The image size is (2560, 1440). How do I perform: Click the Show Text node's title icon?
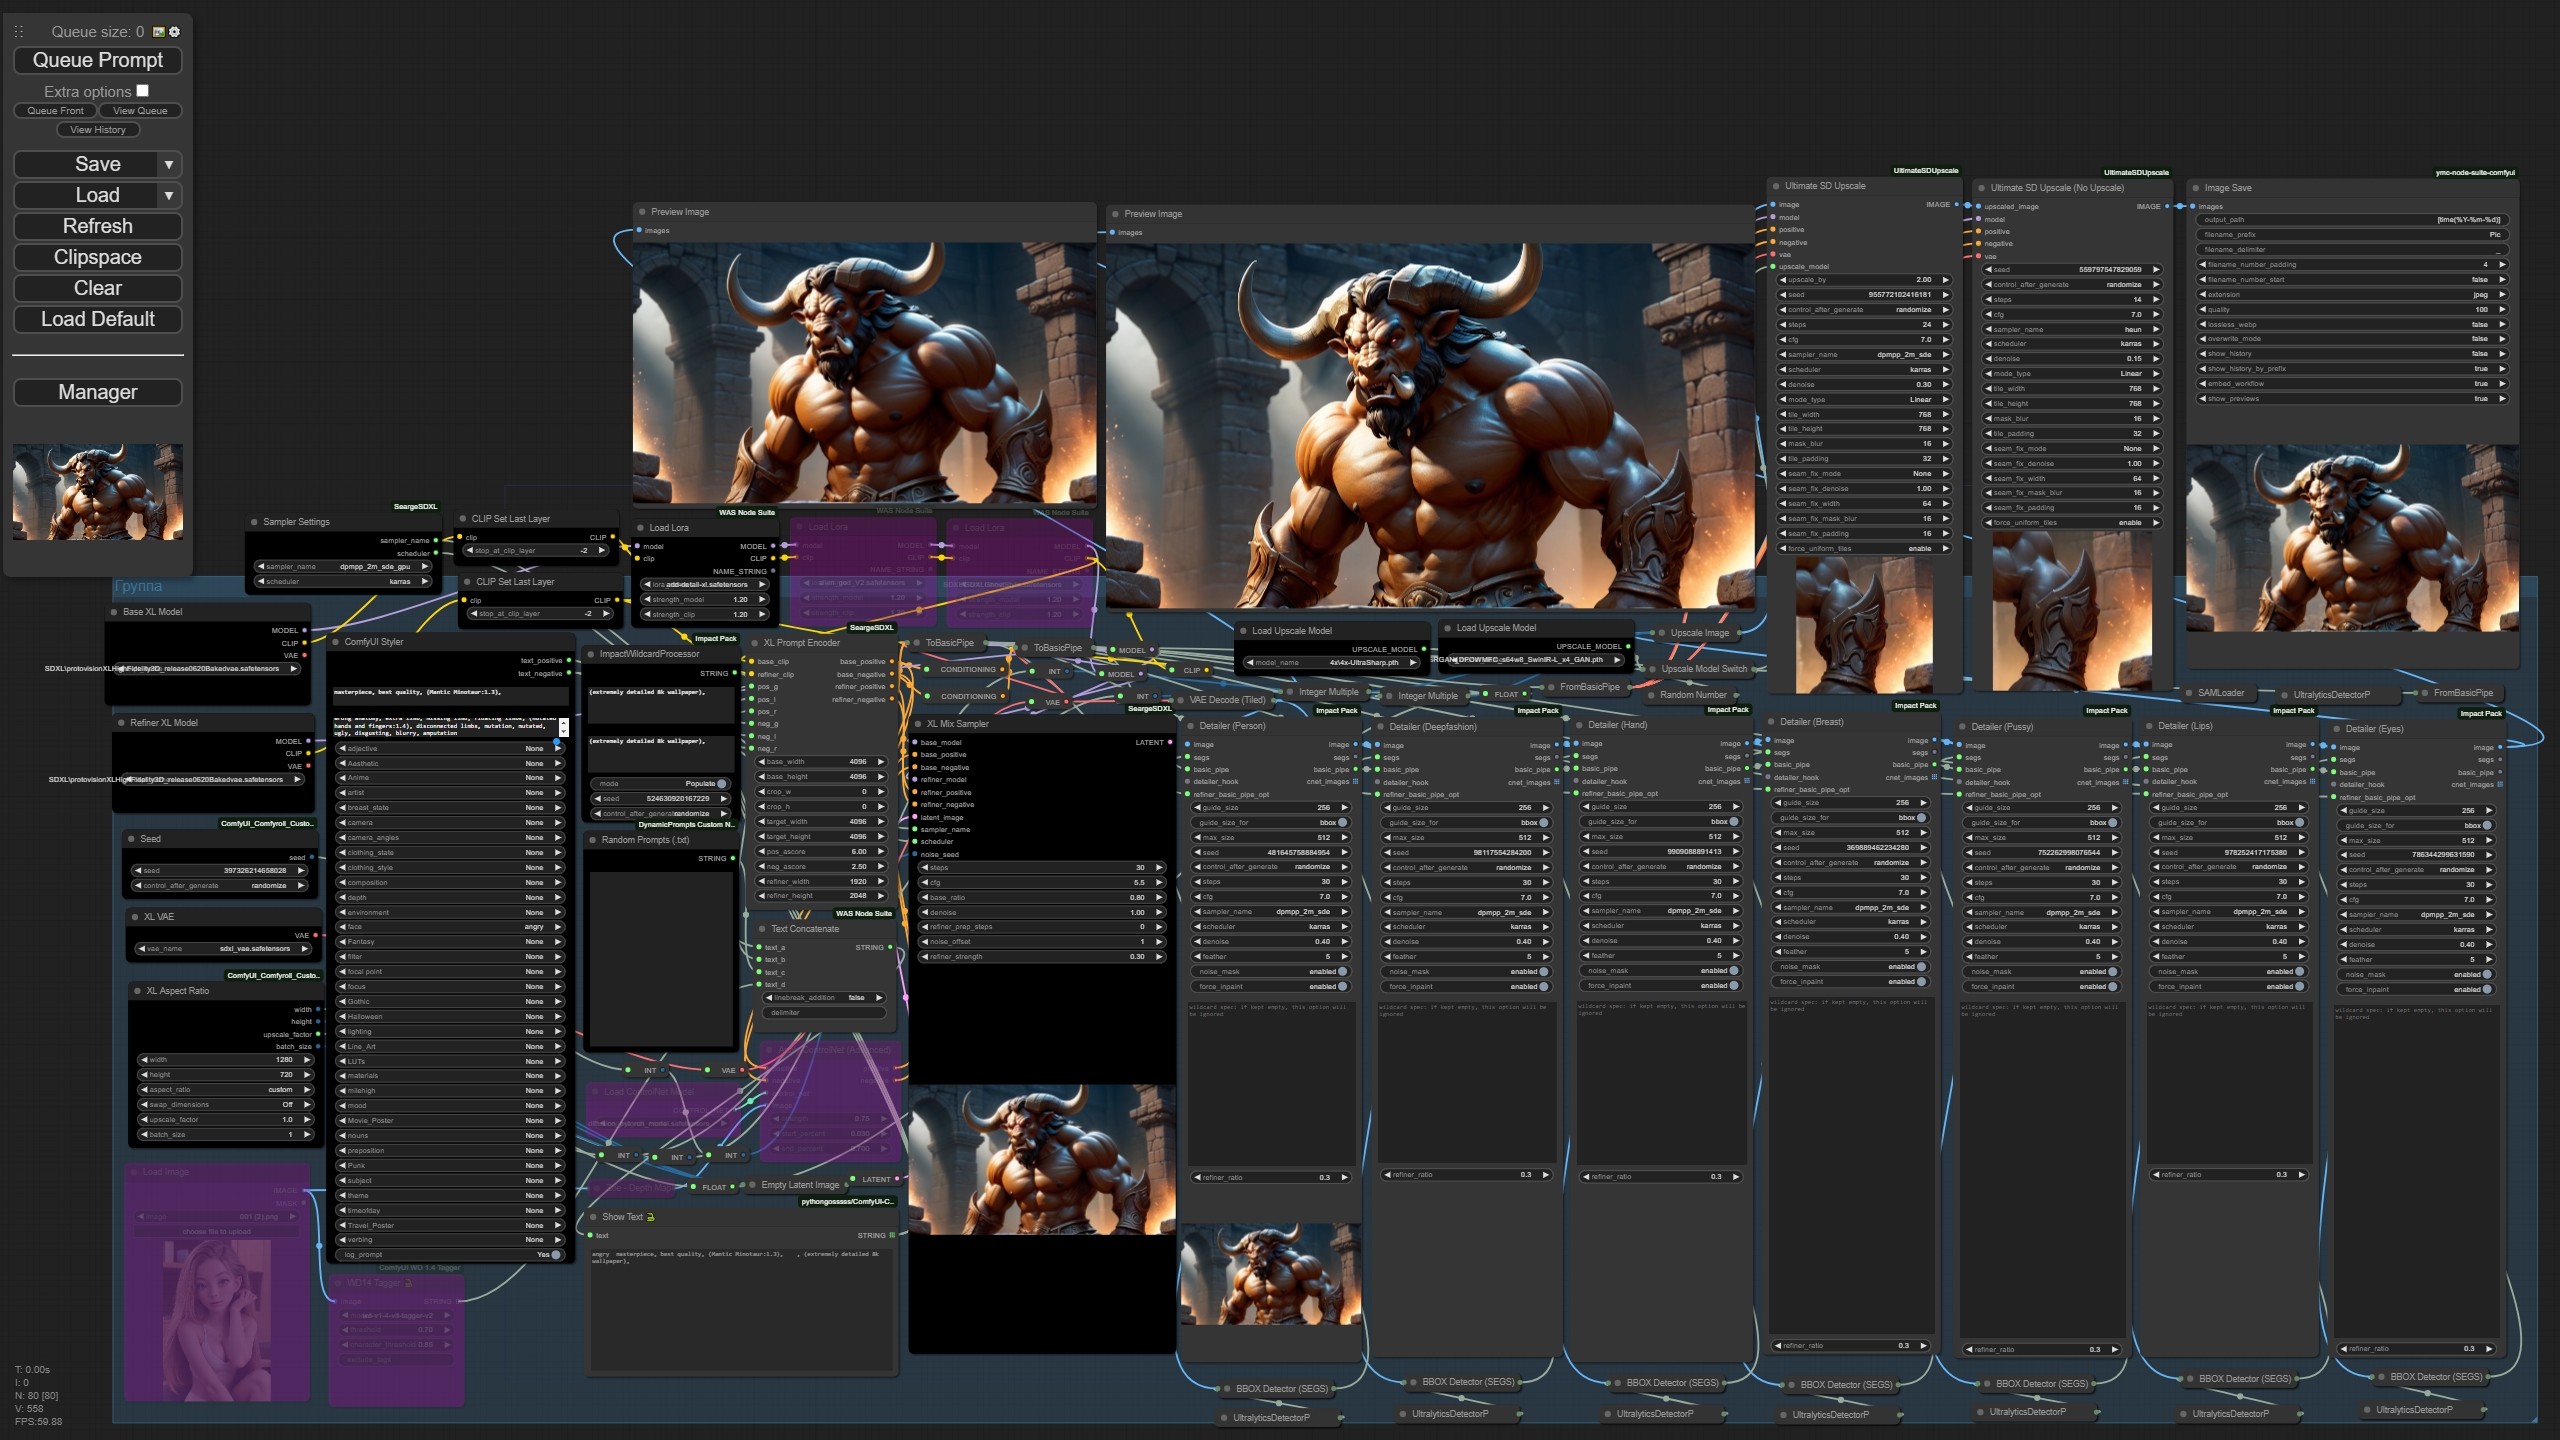(x=650, y=1217)
